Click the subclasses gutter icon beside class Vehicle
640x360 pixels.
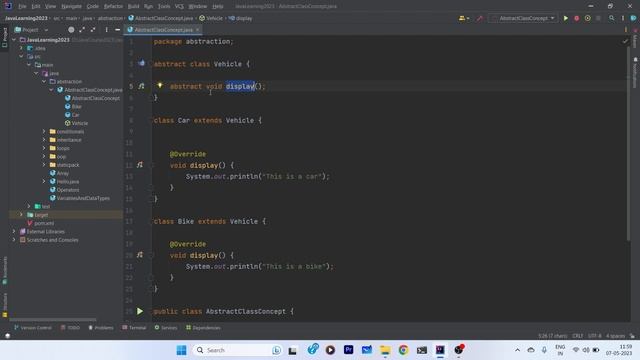click(x=141, y=64)
